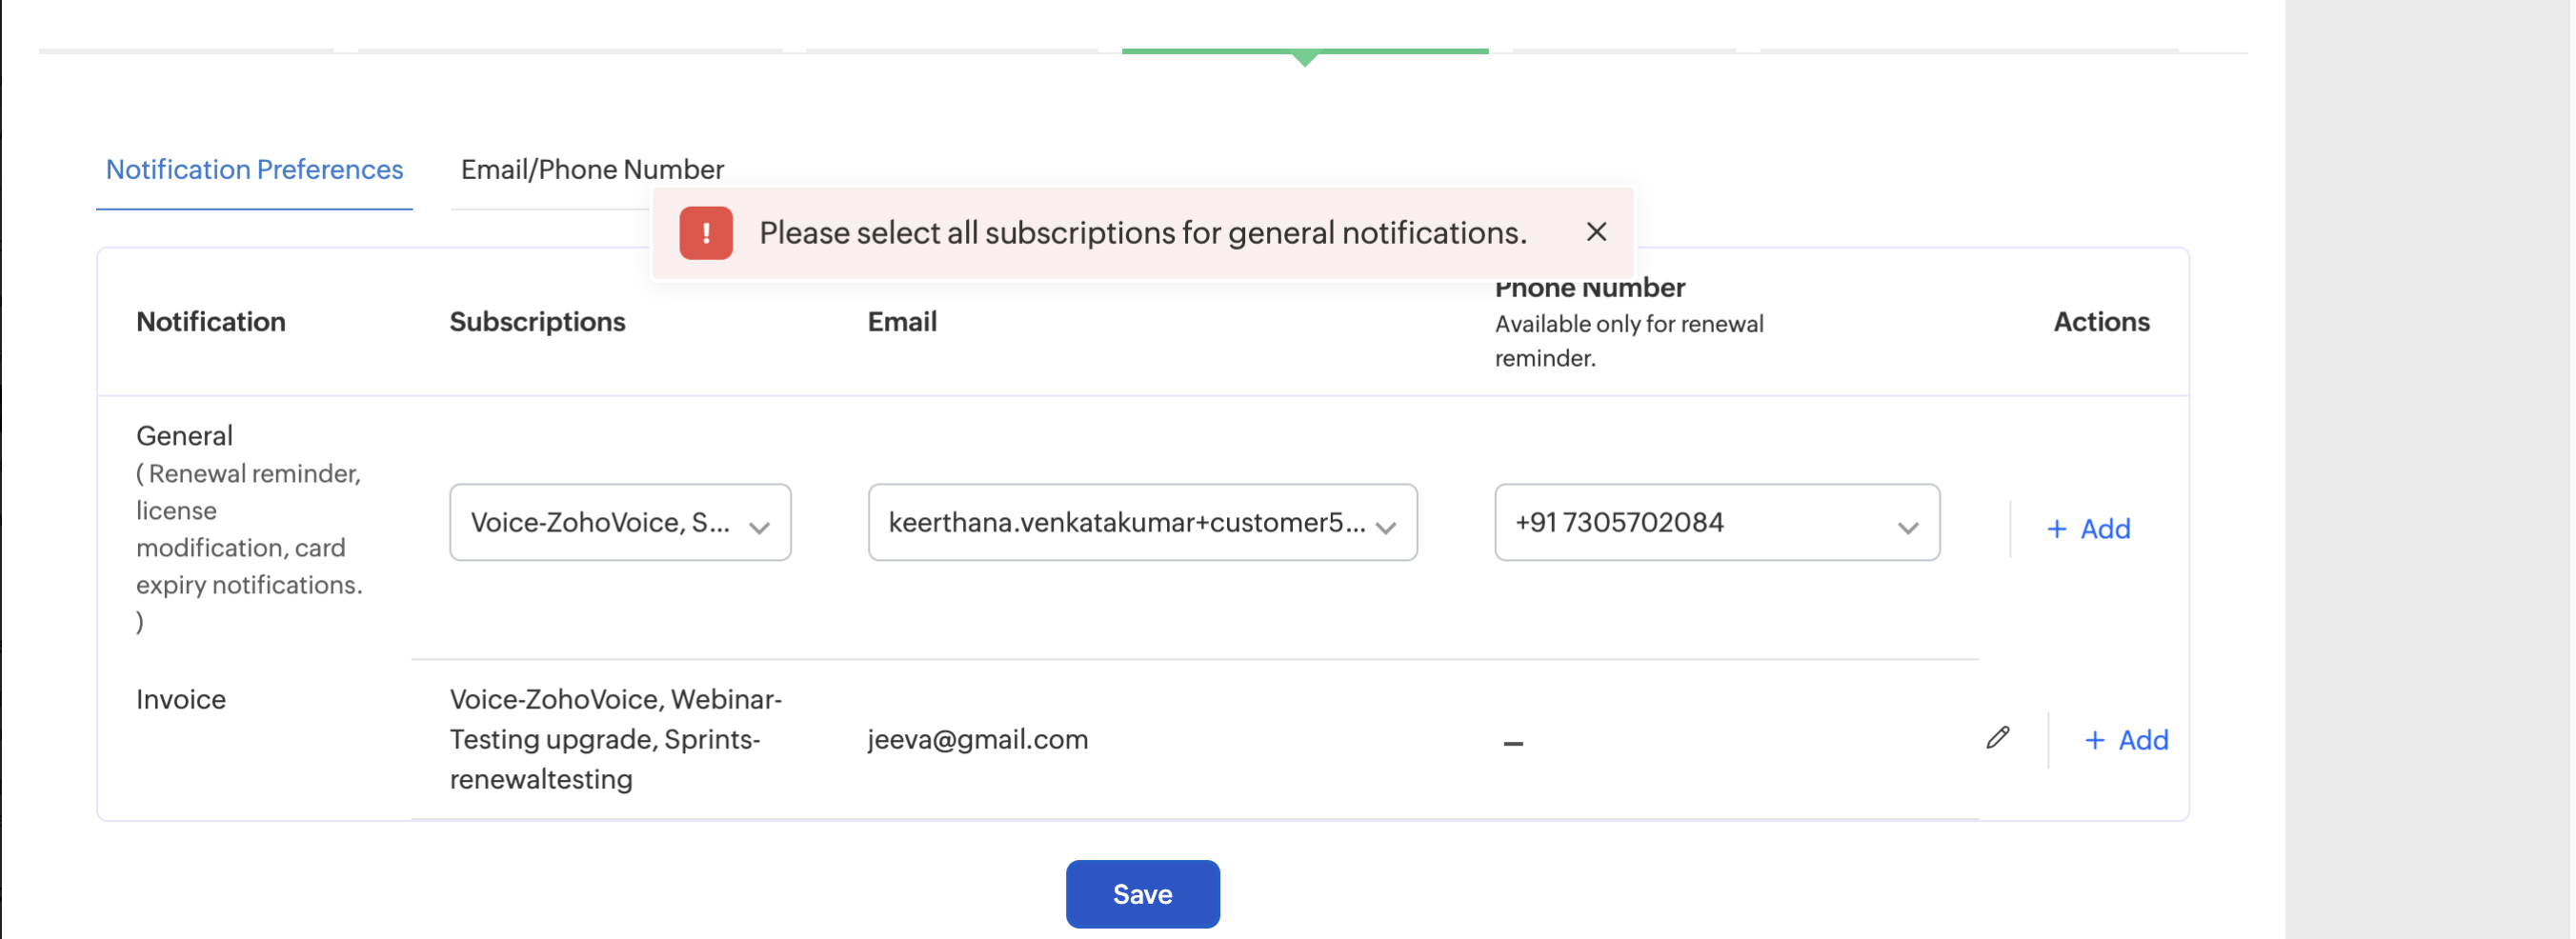Expand the keerthana.venkatakumar email dropdown
Screen dimensions: 2576x939
click(x=1142, y=523)
